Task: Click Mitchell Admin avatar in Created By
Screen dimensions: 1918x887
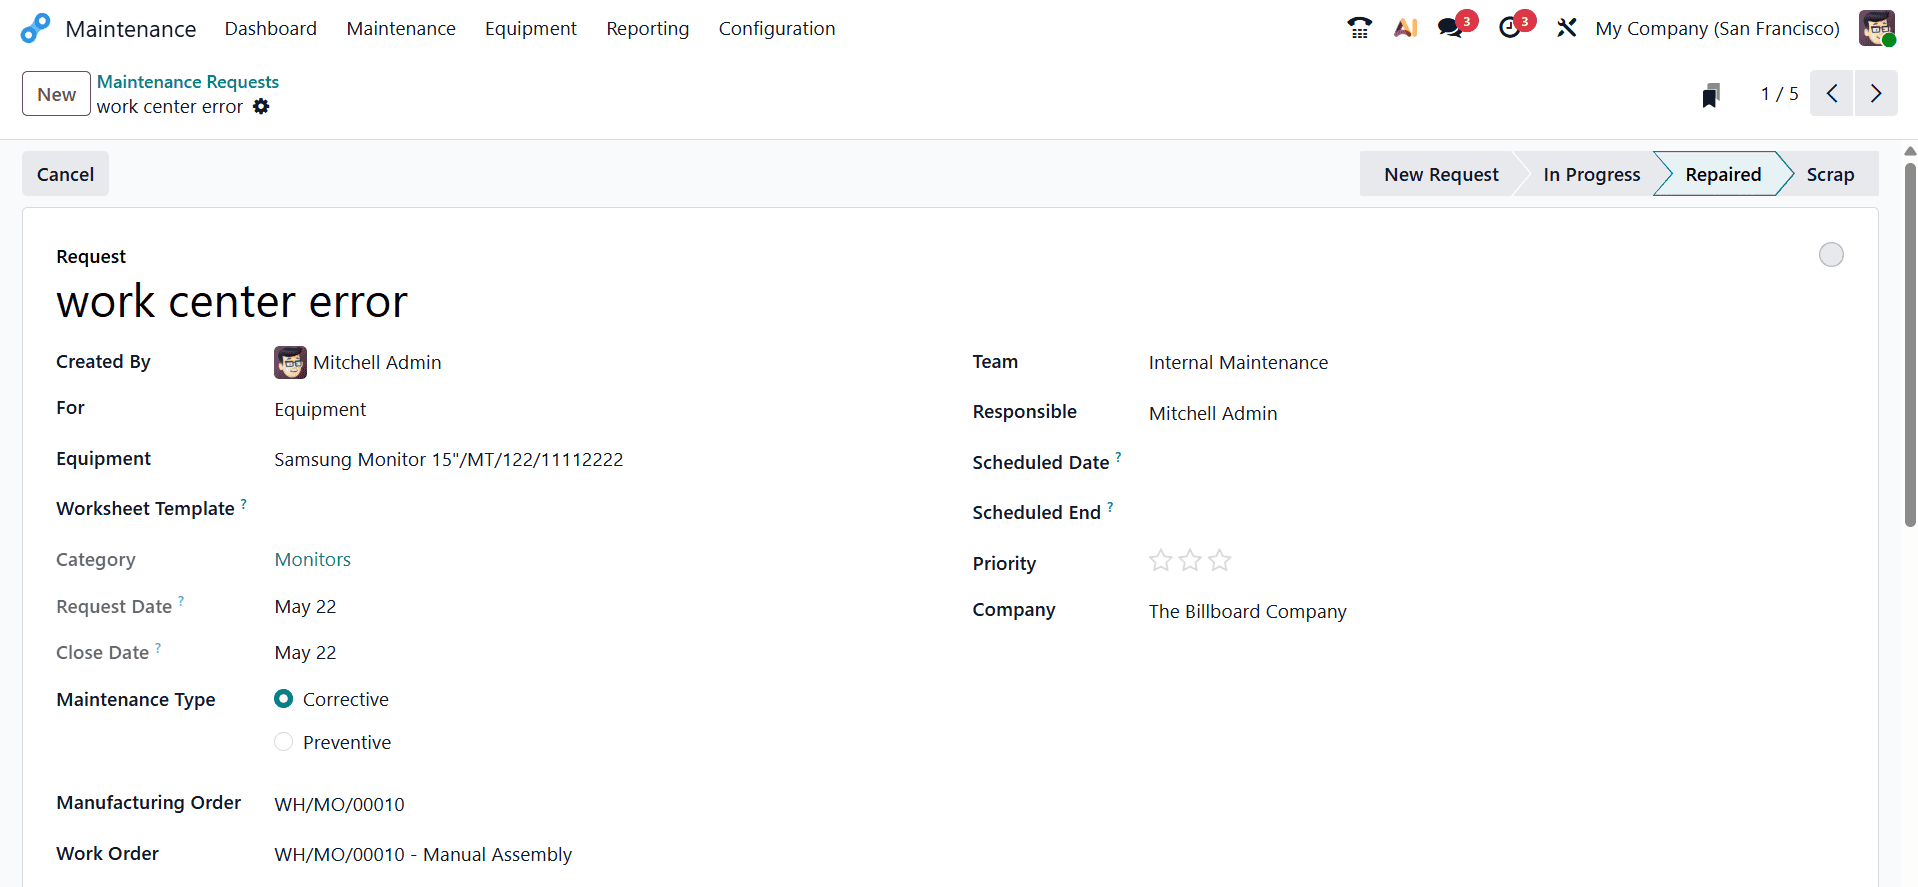Action: pos(290,362)
